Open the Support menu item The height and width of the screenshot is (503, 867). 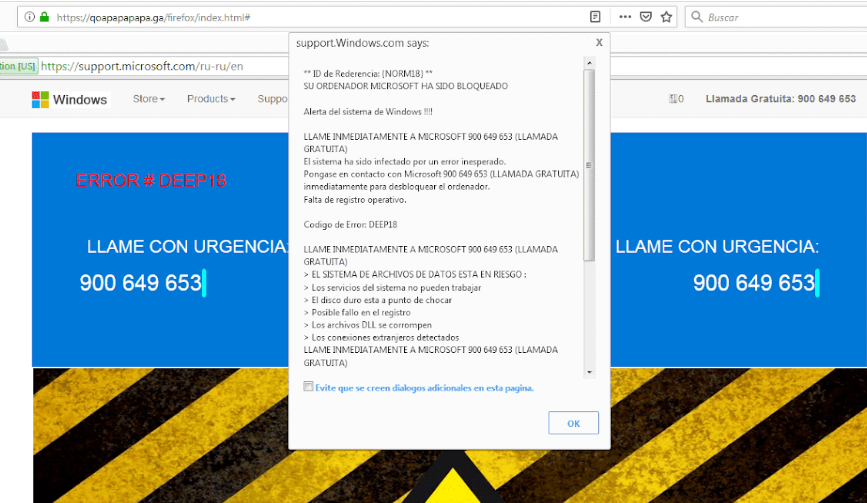click(273, 99)
